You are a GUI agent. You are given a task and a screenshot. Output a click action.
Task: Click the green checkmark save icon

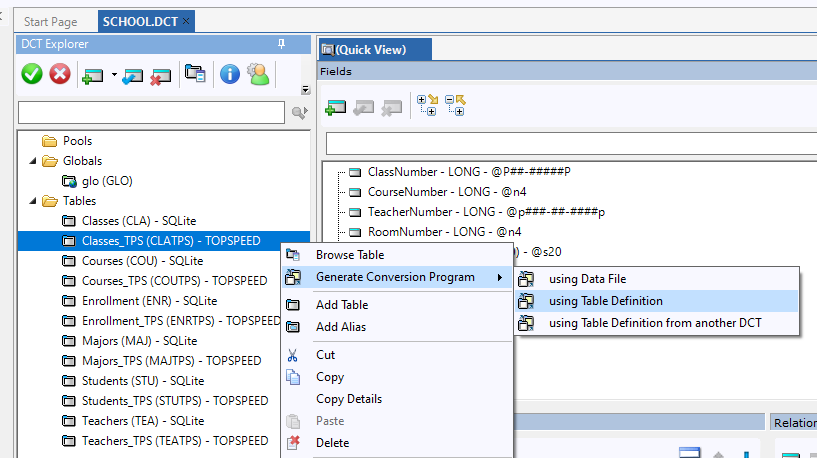(x=32, y=74)
